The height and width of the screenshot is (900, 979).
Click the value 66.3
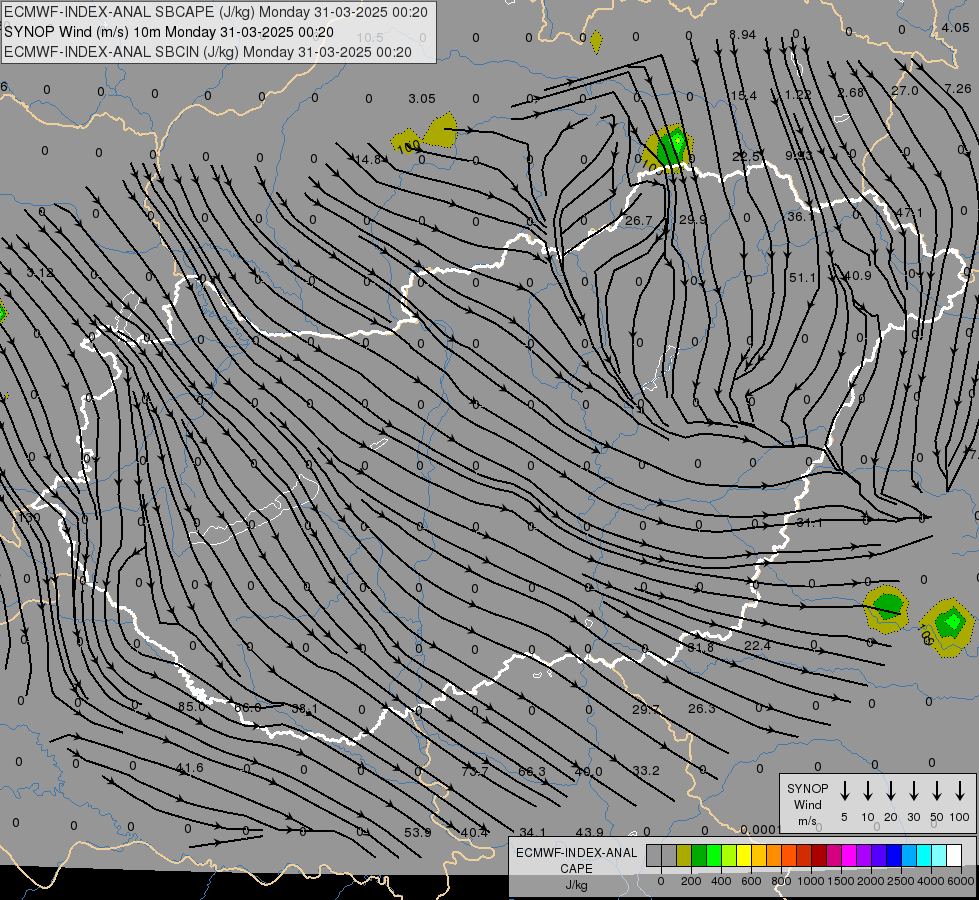click(x=532, y=772)
